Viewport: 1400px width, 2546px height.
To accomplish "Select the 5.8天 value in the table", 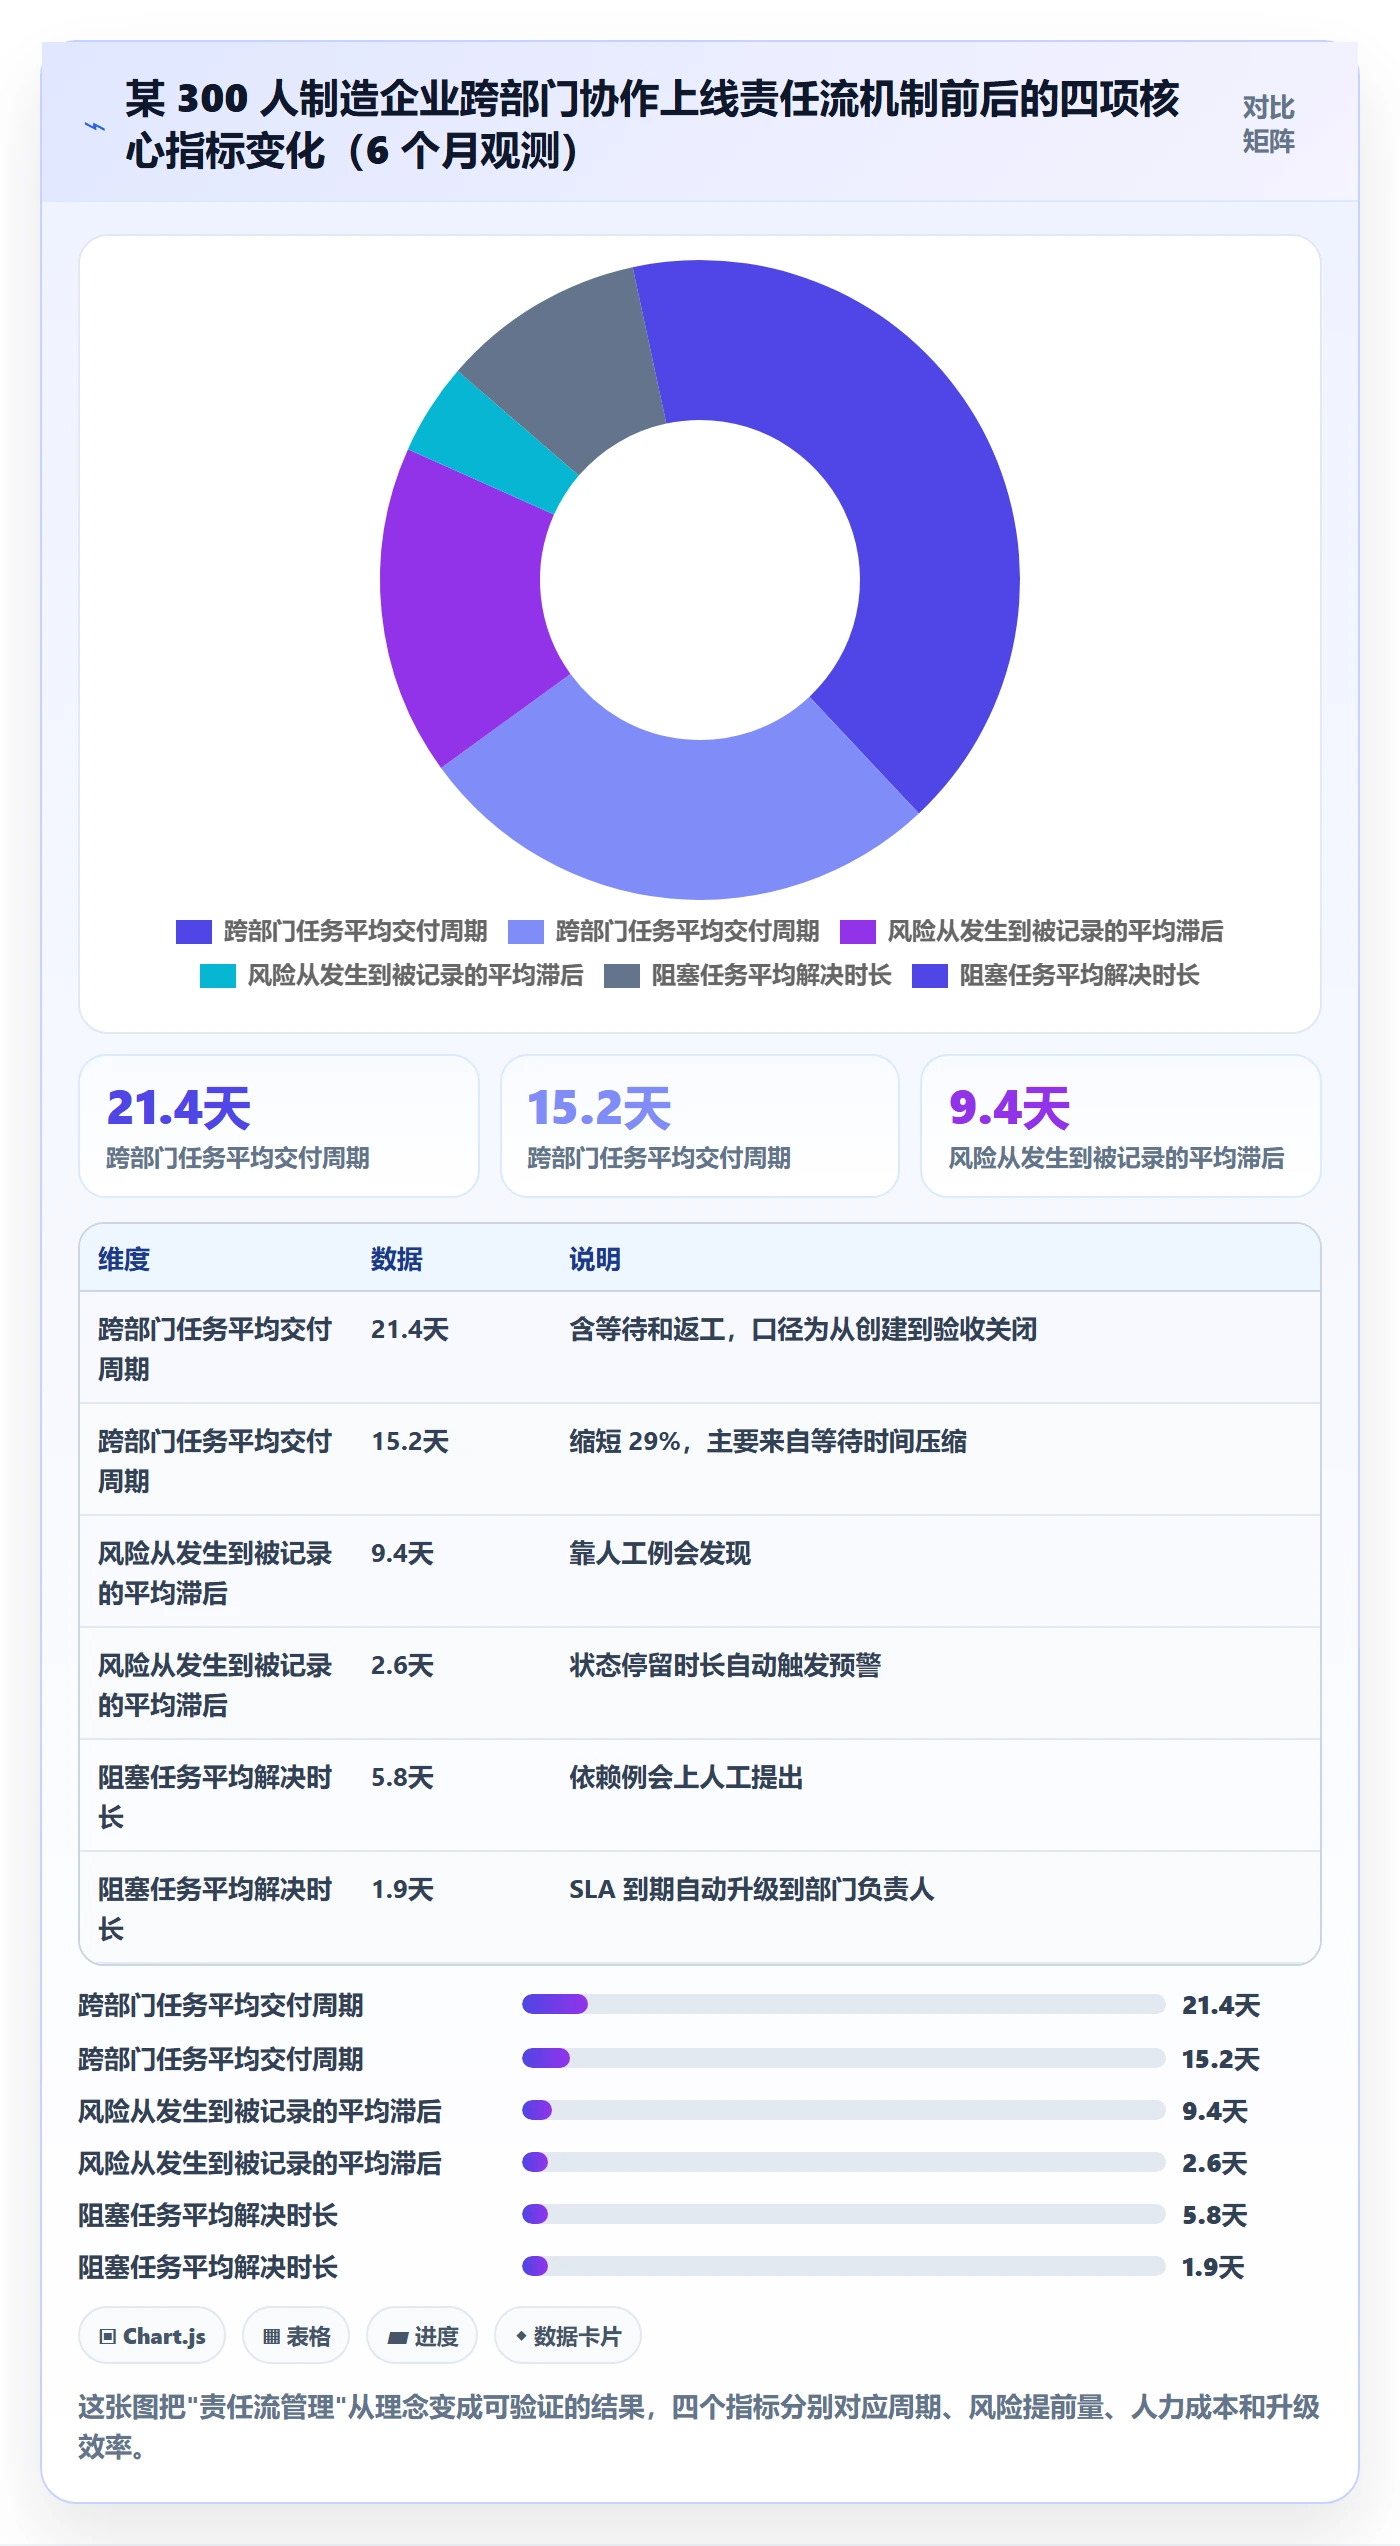I will tap(402, 1777).
